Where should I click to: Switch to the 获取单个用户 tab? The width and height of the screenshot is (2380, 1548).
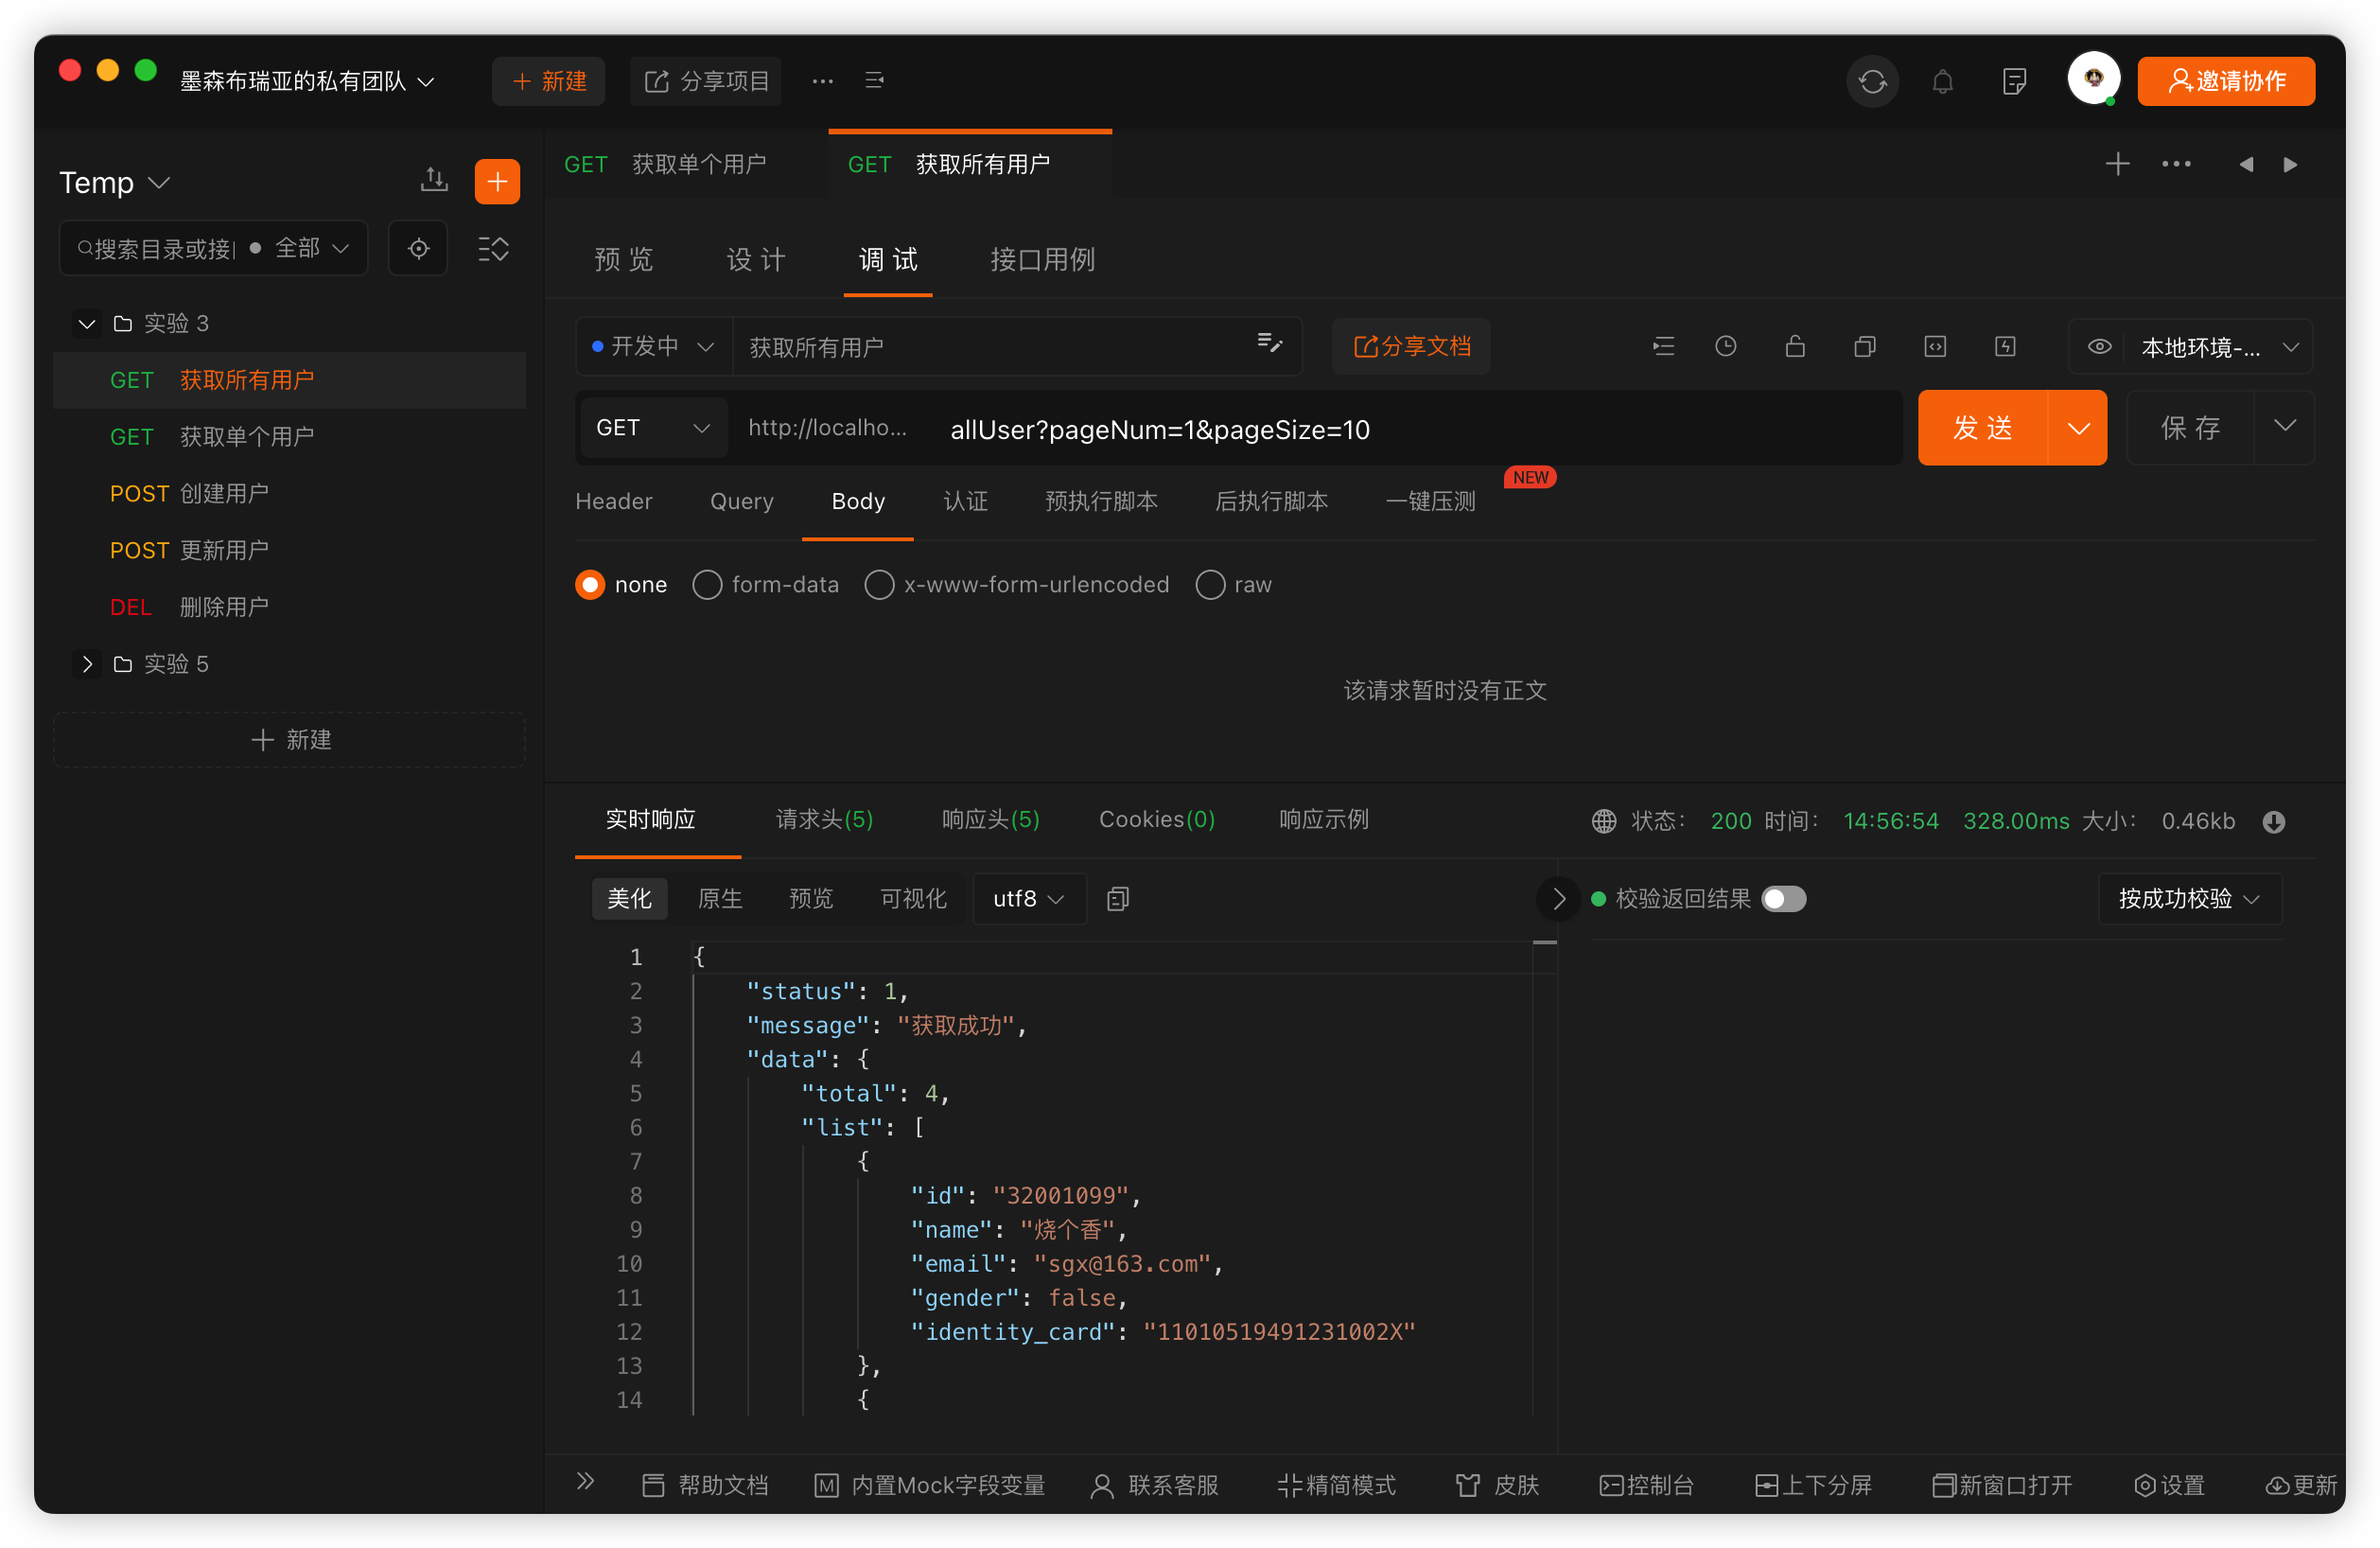pyautogui.click(x=686, y=163)
